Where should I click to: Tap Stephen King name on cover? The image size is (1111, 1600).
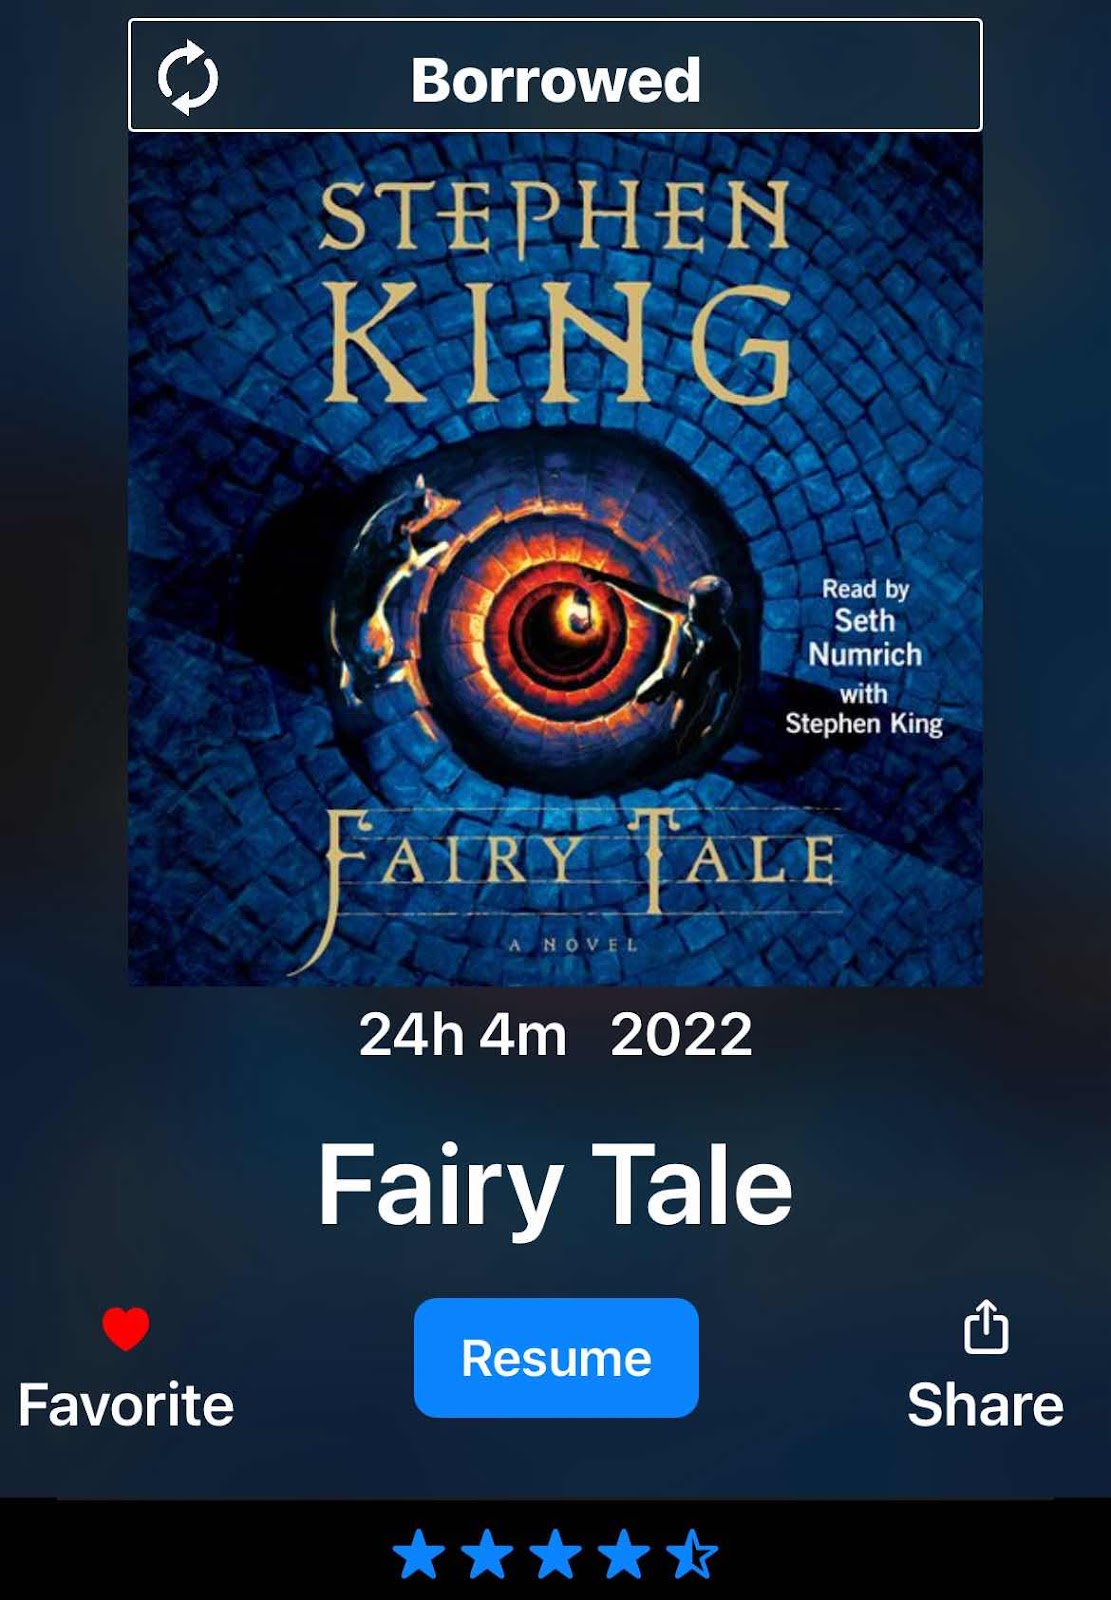pos(556,290)
